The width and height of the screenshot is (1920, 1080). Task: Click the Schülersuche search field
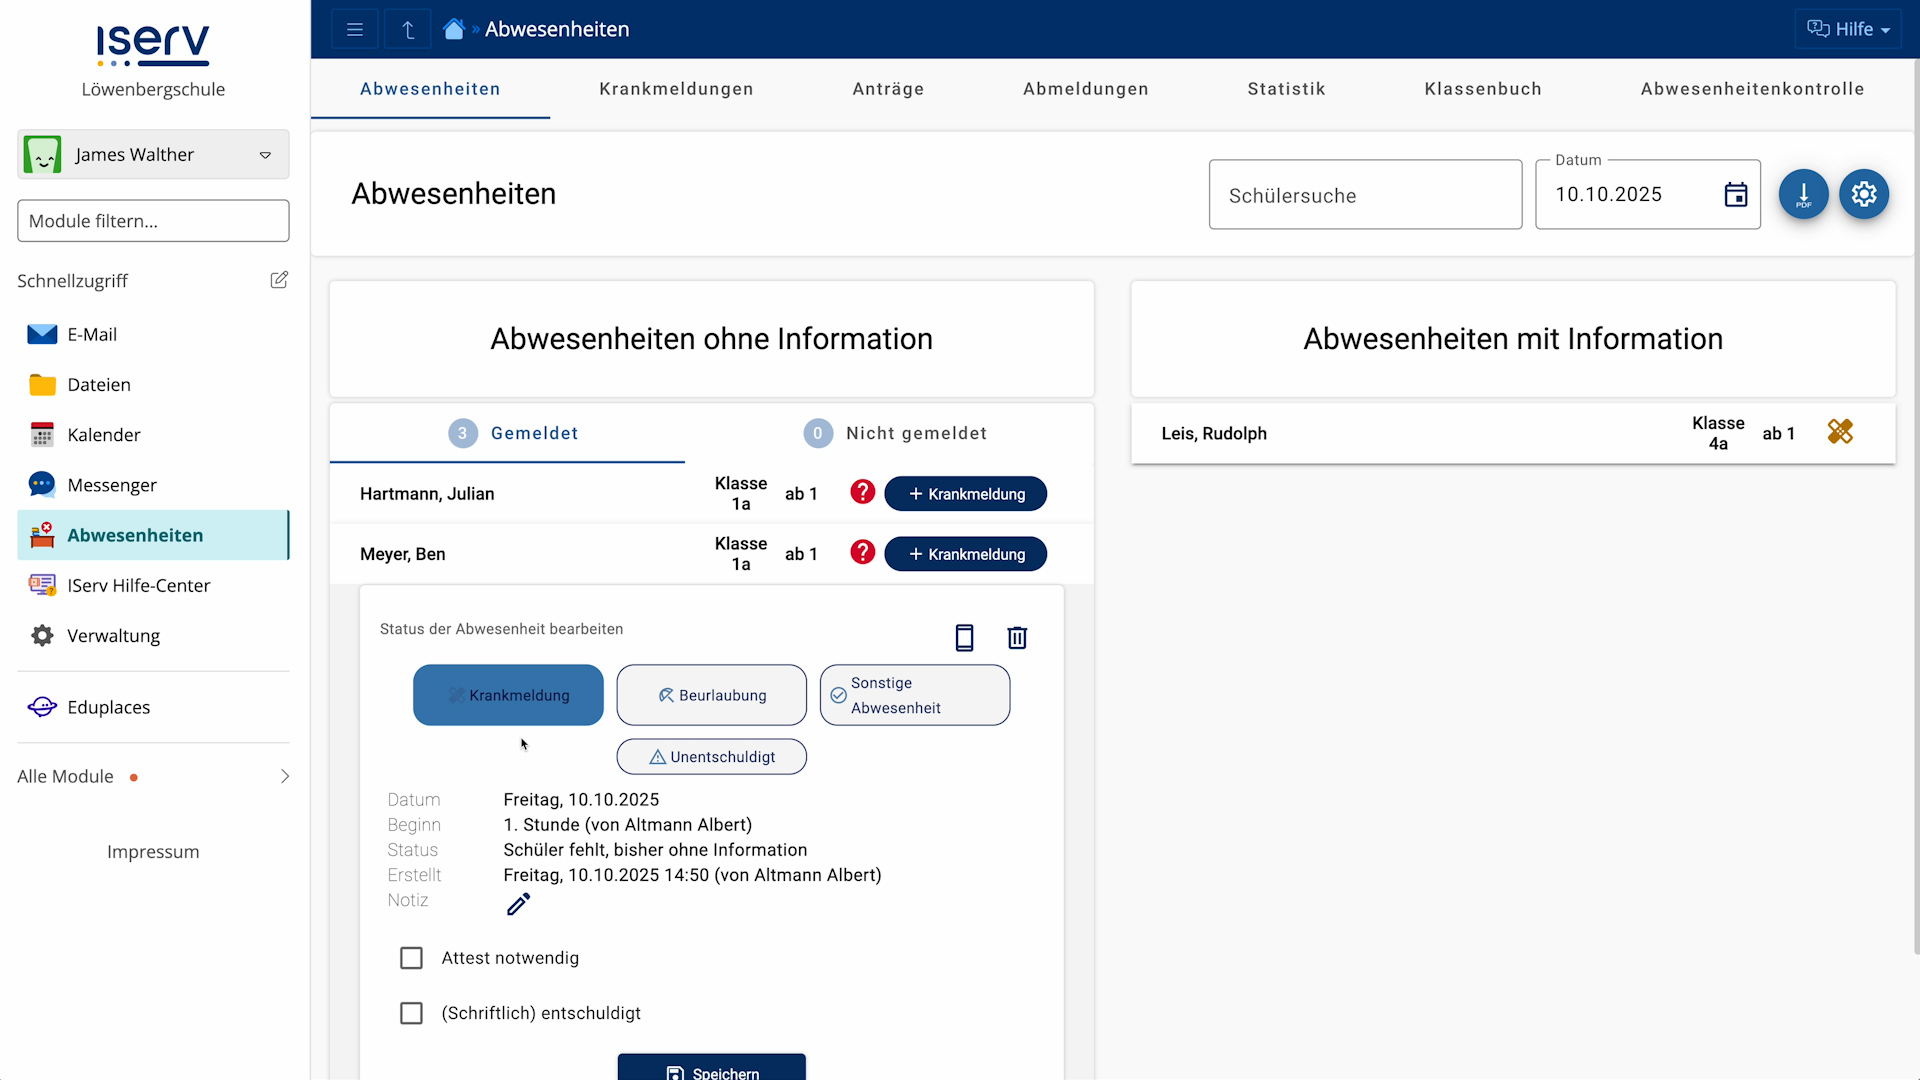[x=1365, y=194]
